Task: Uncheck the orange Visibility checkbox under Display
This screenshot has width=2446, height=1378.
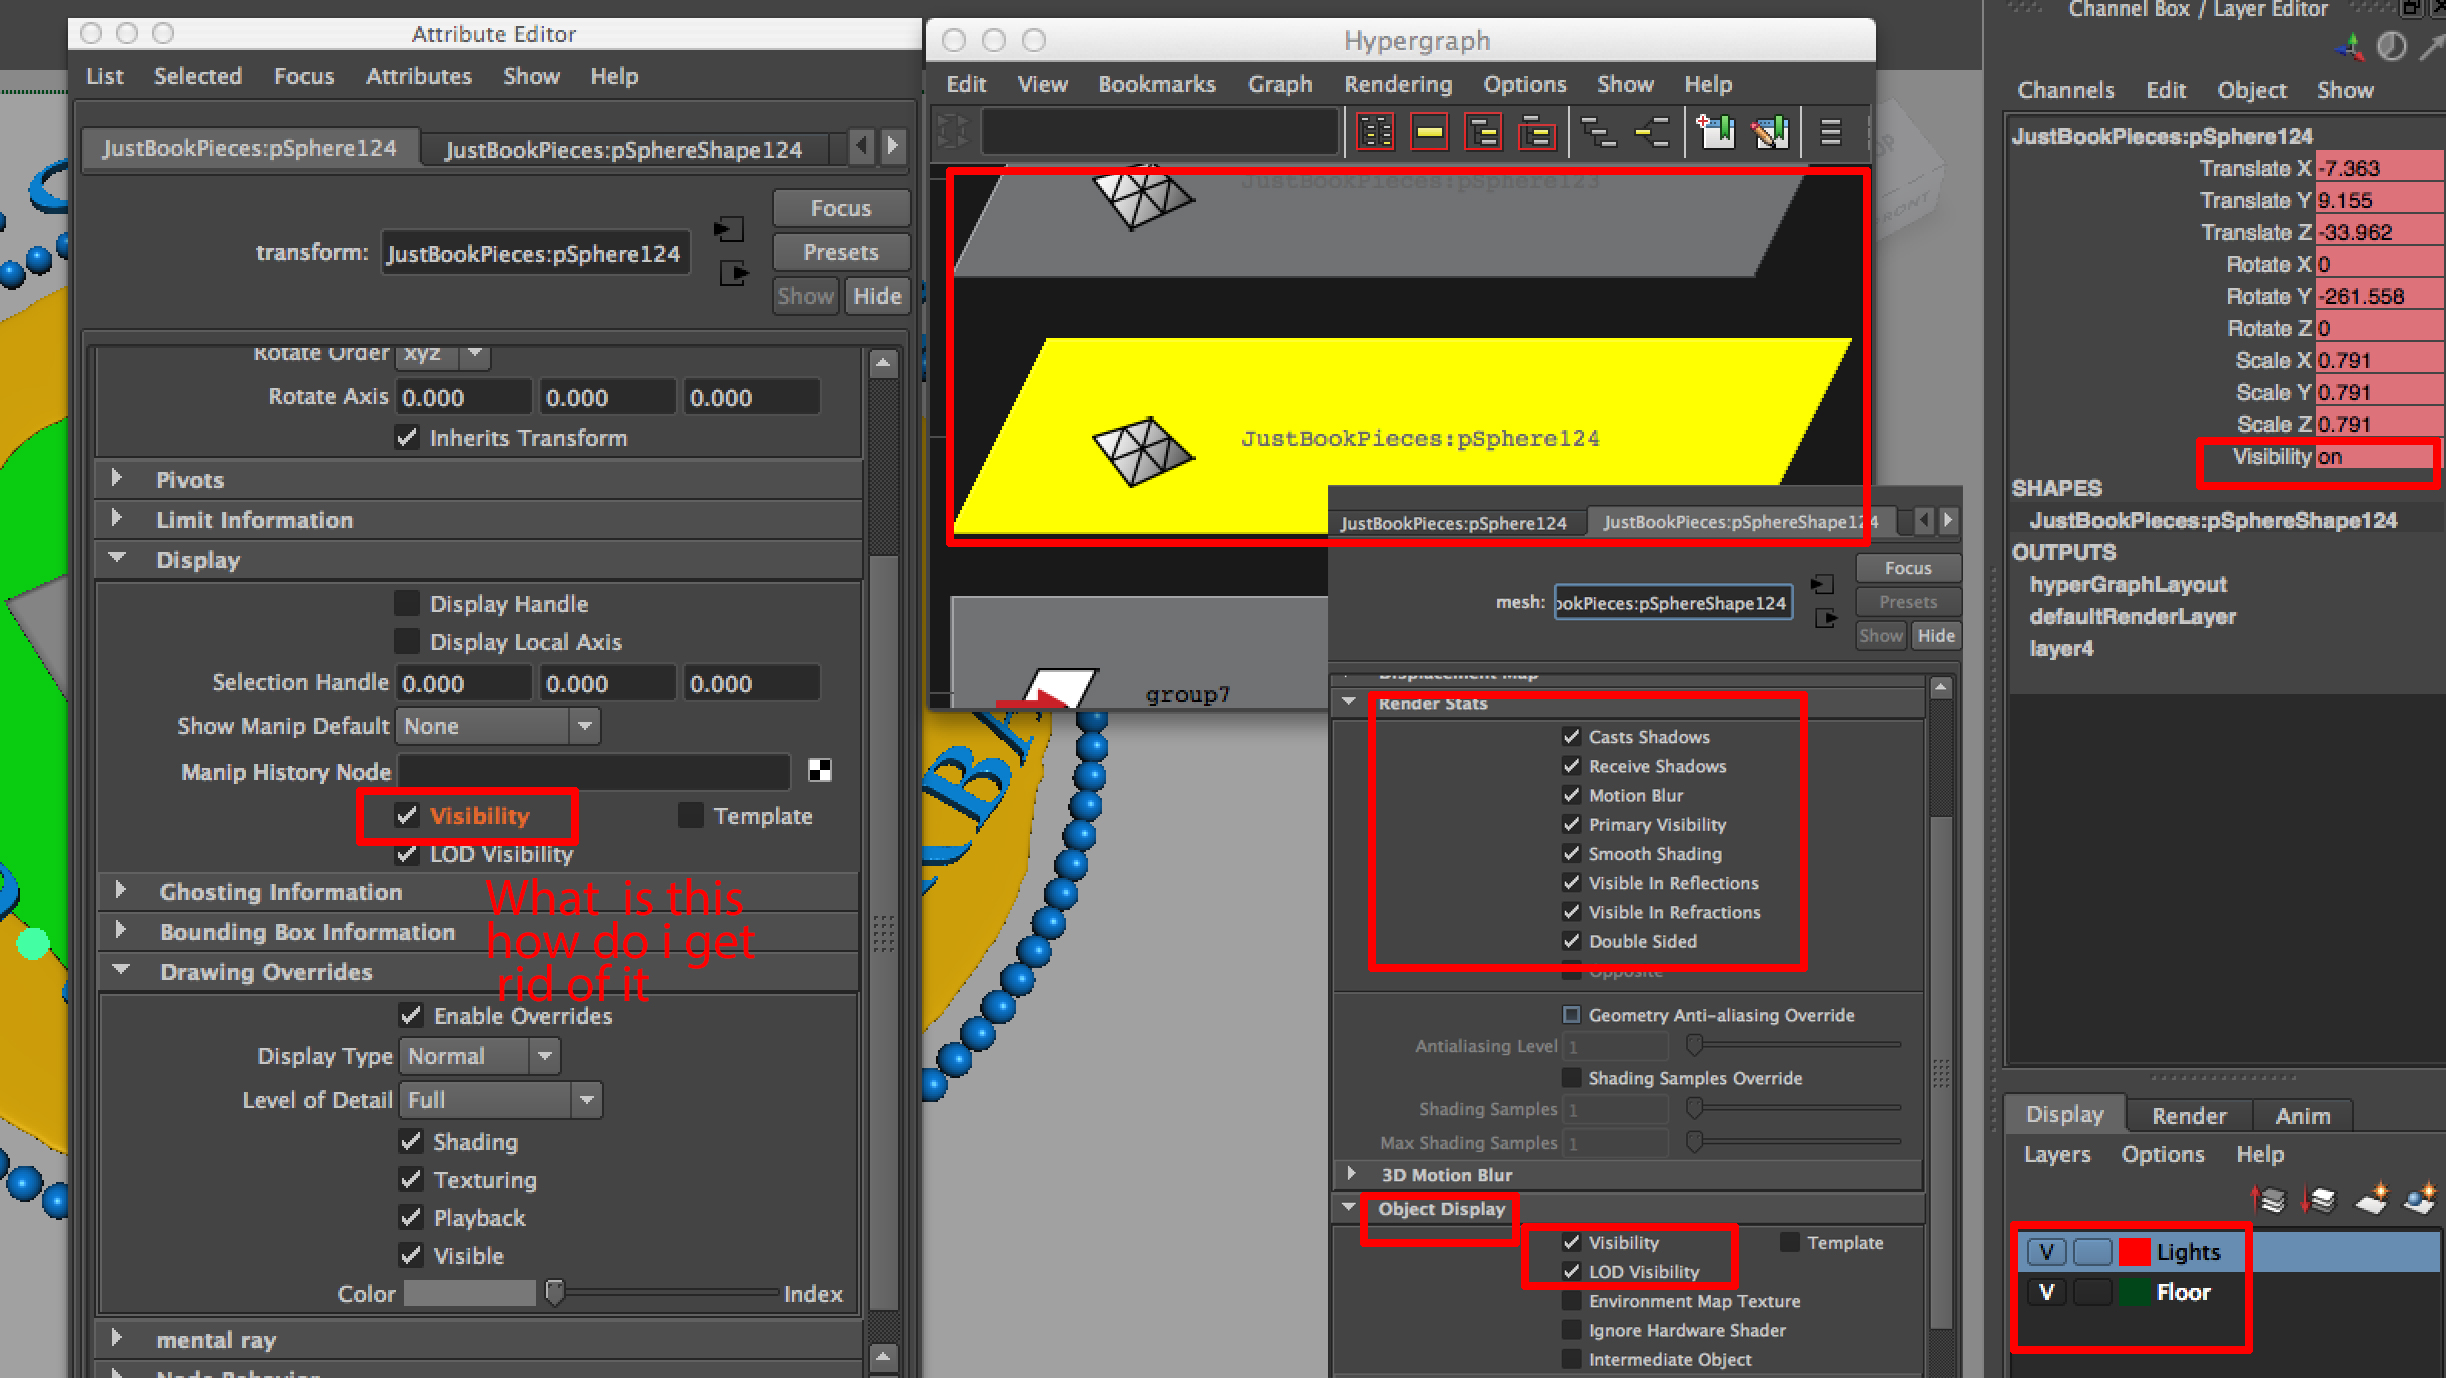Action: pyautogui.click(x=406, y=815)
